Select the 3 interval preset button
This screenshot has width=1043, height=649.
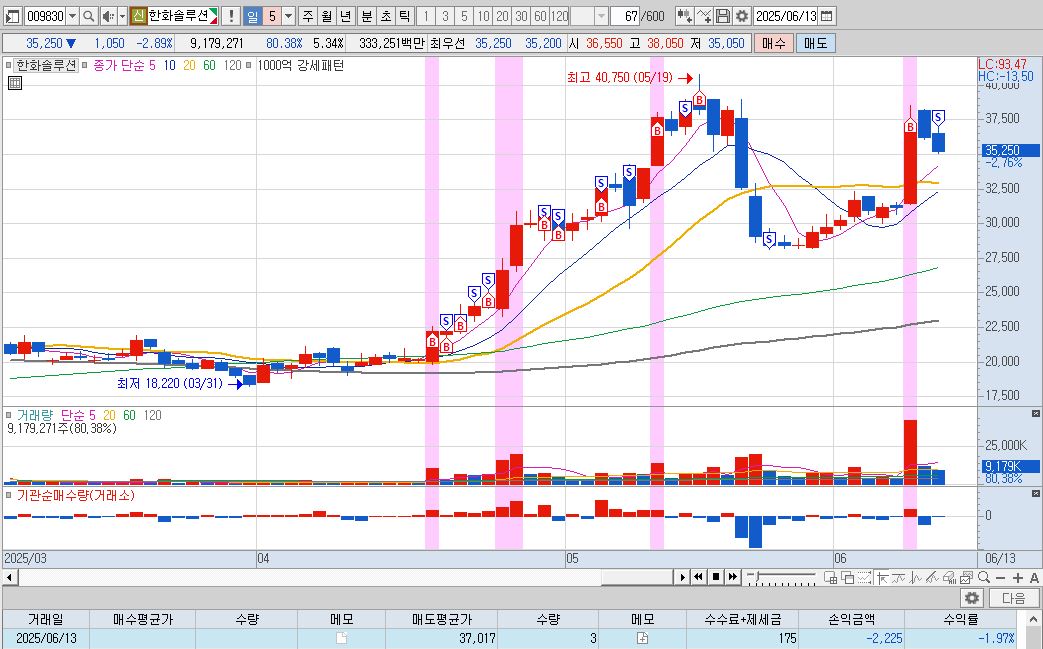click(445, 16)
